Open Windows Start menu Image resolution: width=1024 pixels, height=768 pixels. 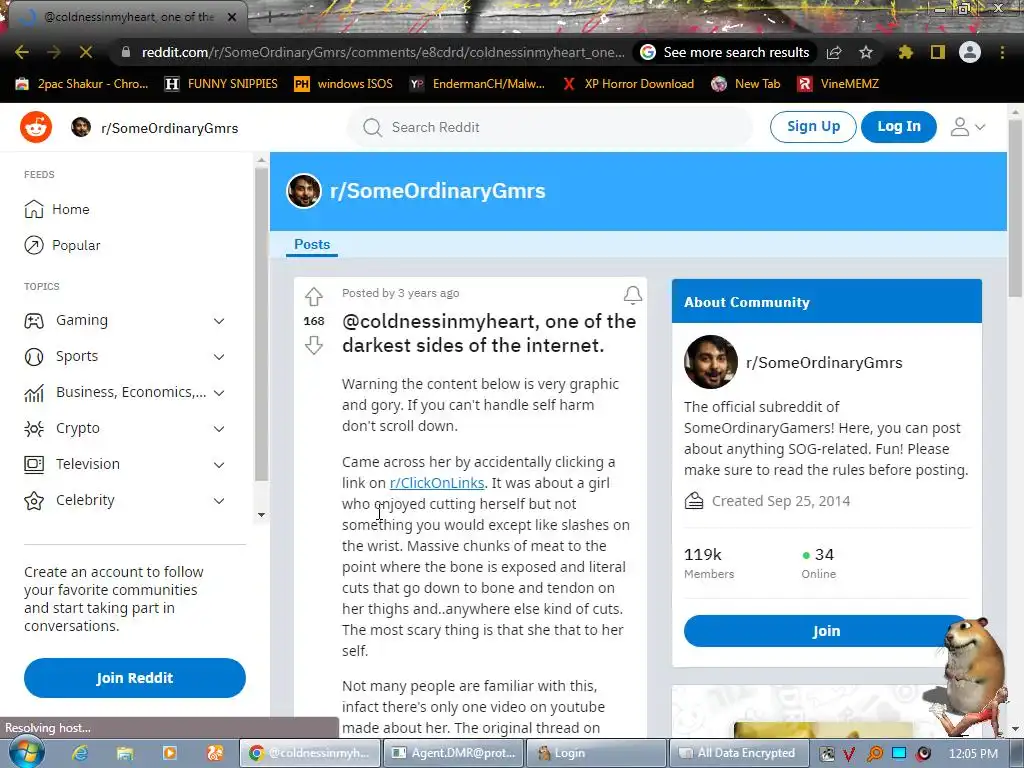point(27,752)
